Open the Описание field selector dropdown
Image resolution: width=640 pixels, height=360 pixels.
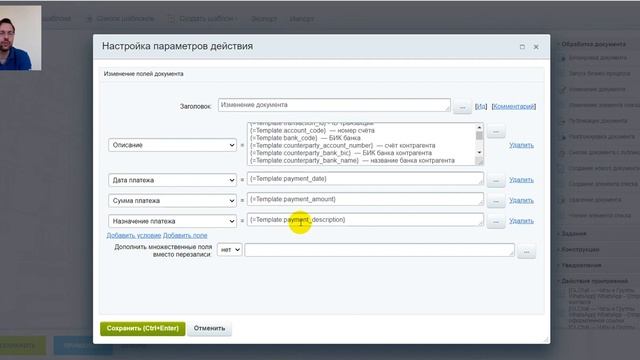tap(172, 145)
